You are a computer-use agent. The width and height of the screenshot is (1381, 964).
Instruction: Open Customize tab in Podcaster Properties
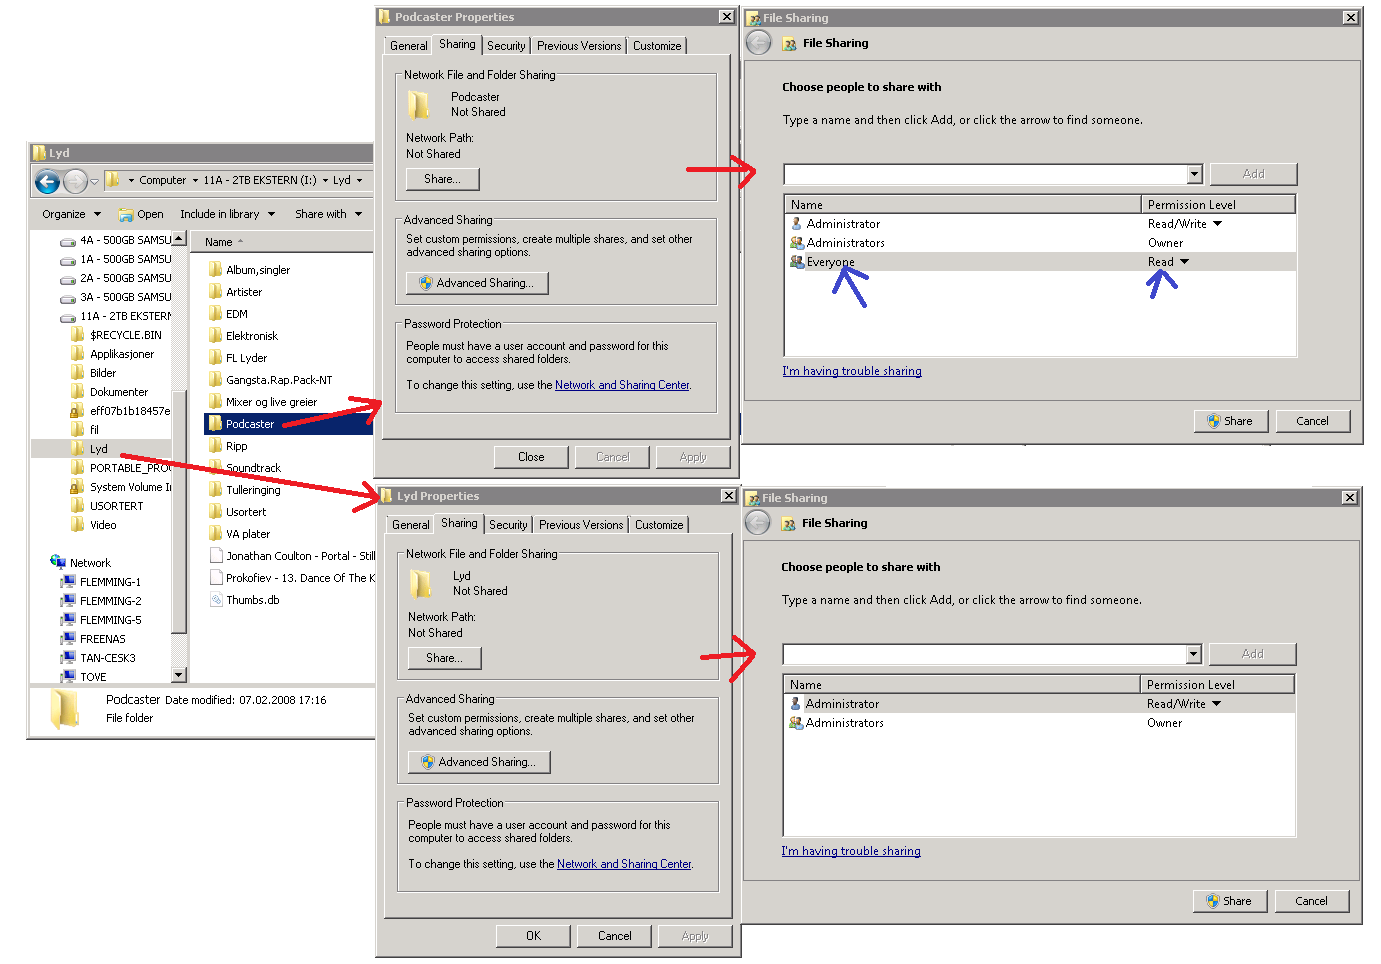(657, 46)
